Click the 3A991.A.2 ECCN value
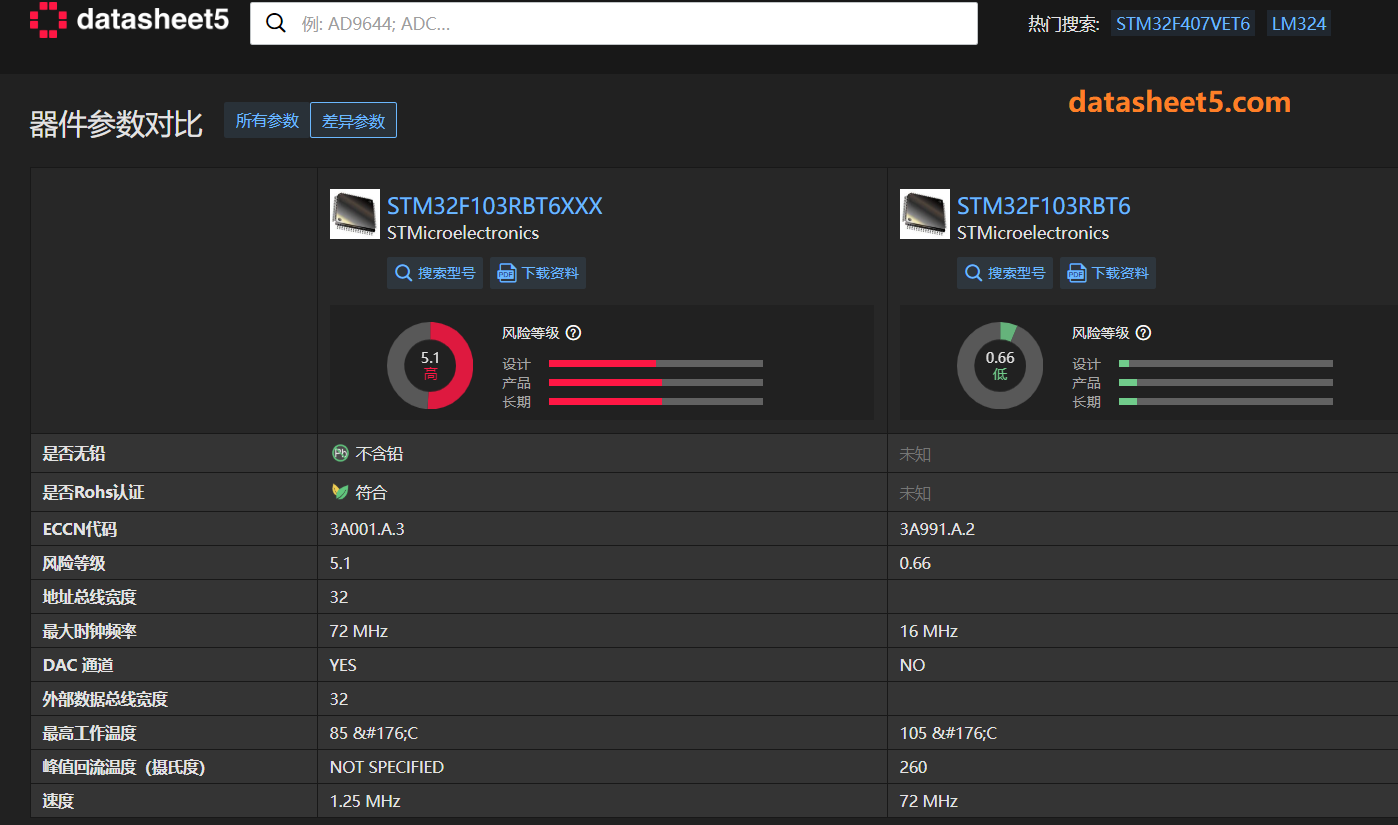 937,529
